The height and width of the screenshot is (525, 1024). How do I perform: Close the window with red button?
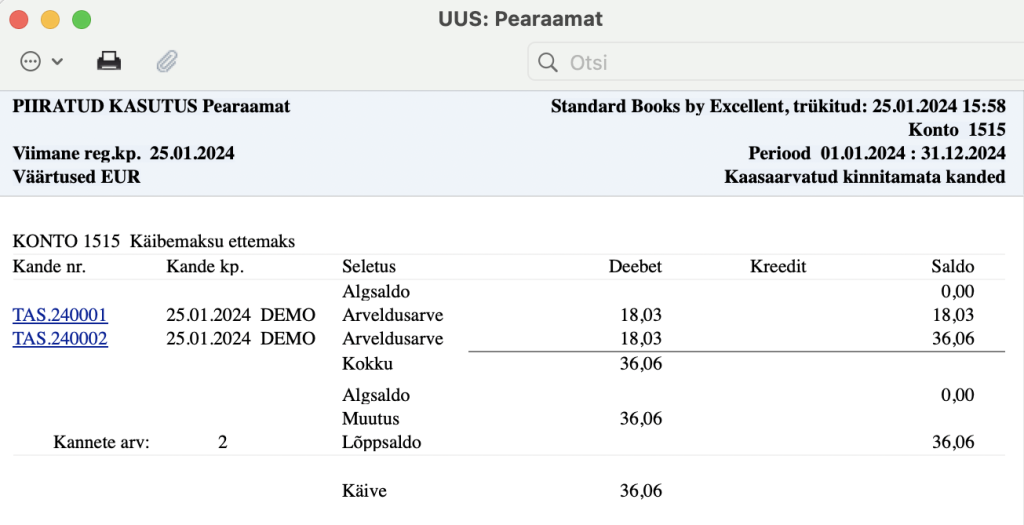coord(19,20)
